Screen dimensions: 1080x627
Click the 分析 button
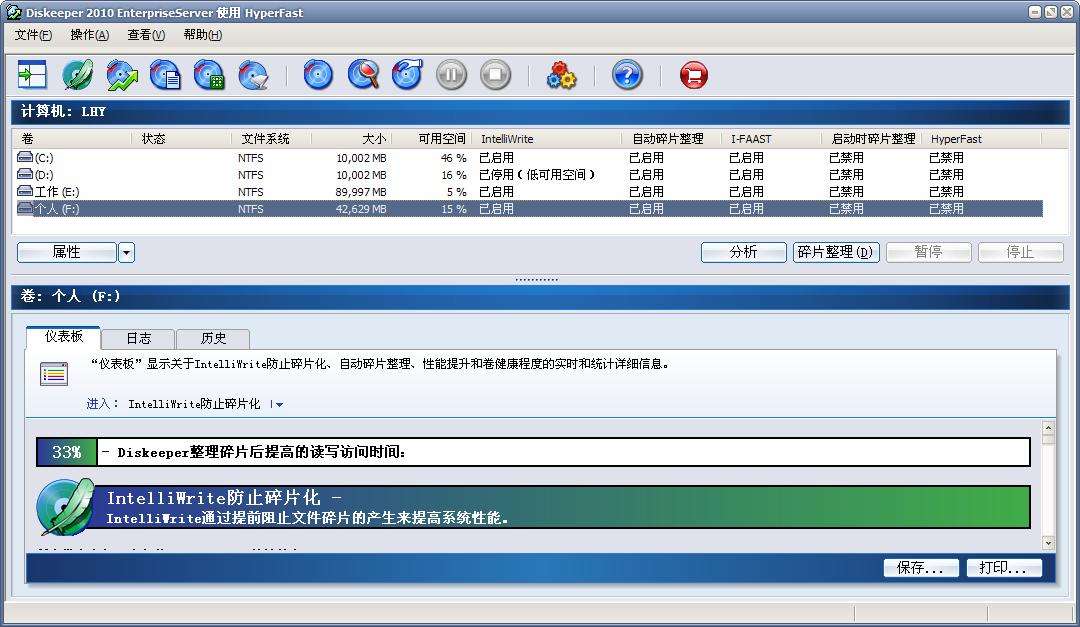743,252
